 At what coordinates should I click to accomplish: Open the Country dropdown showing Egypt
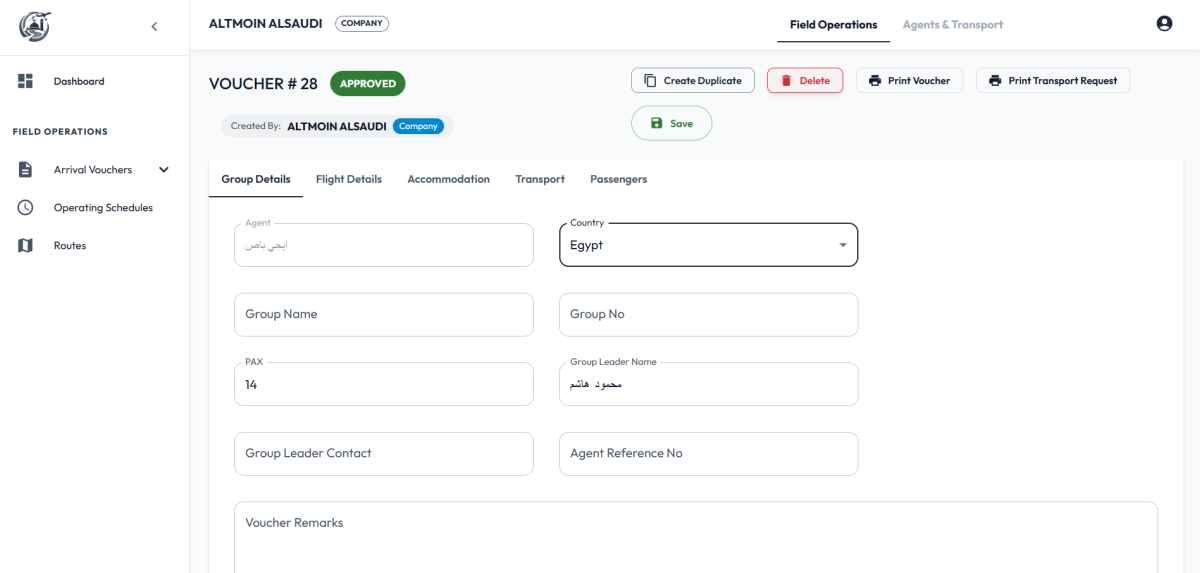[x=708, y=245]
